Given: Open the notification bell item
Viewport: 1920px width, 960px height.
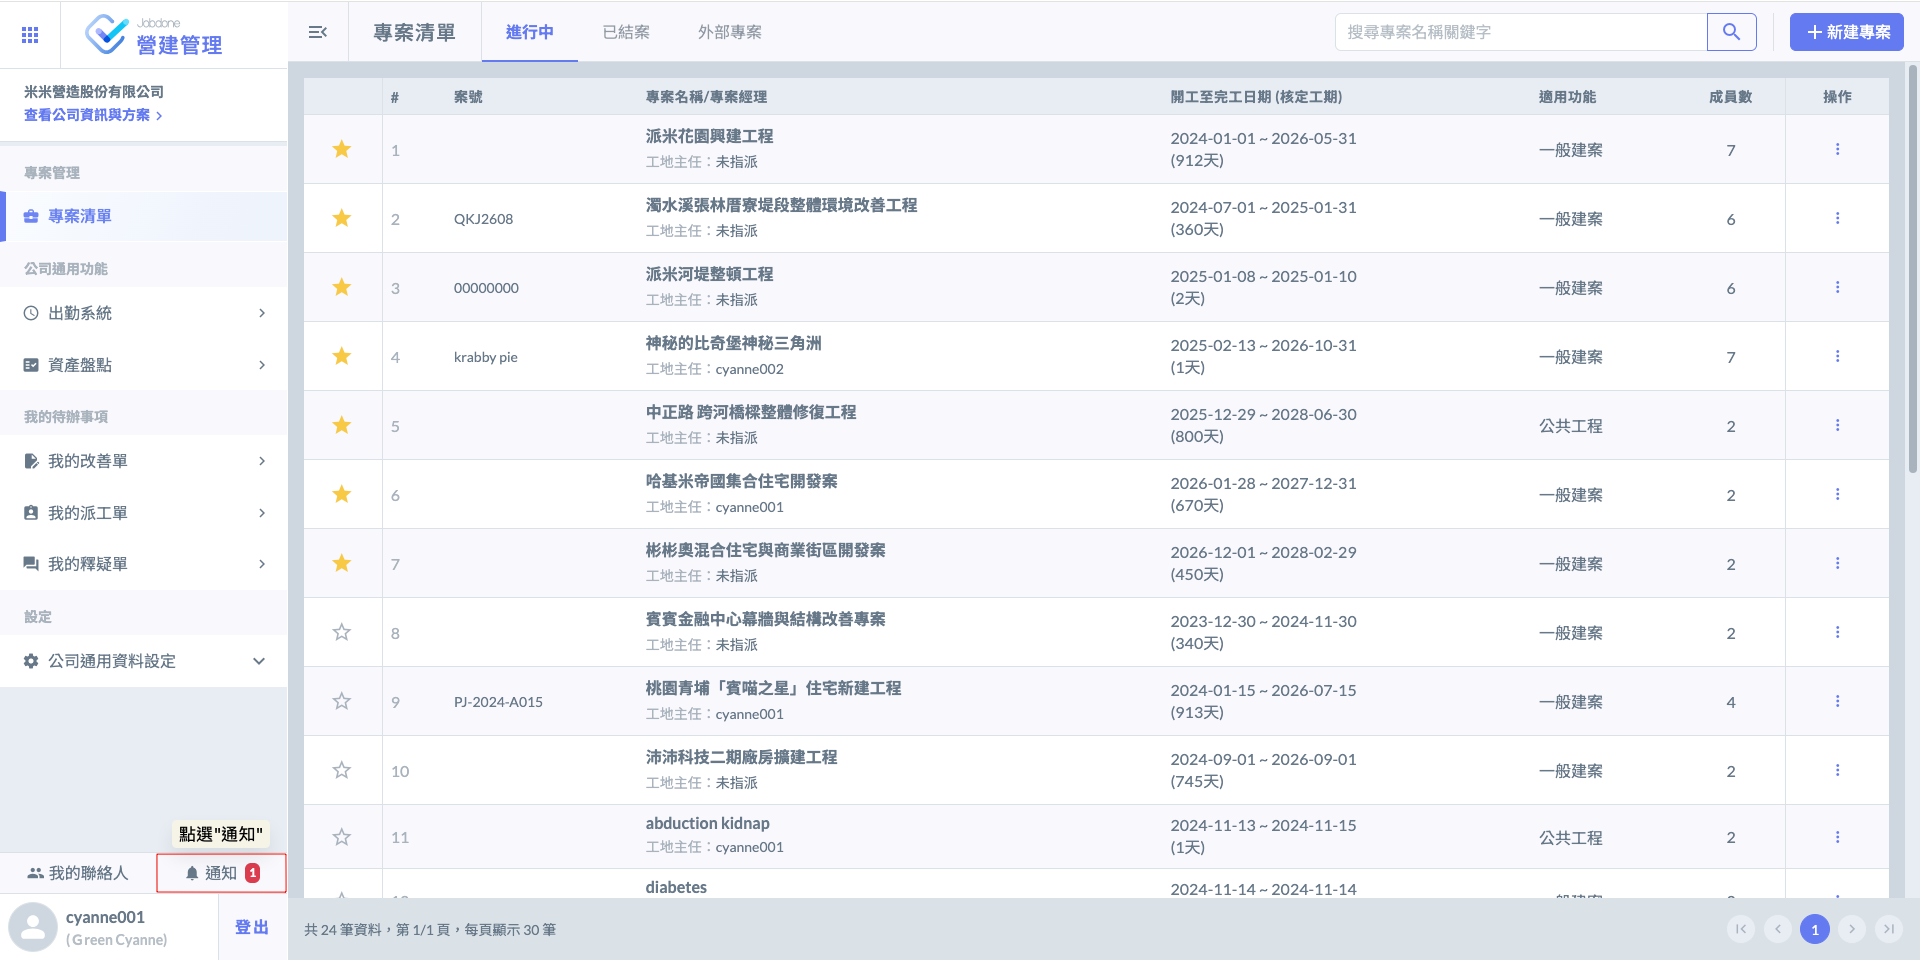Looking at the screenshot, I should 221,873.
